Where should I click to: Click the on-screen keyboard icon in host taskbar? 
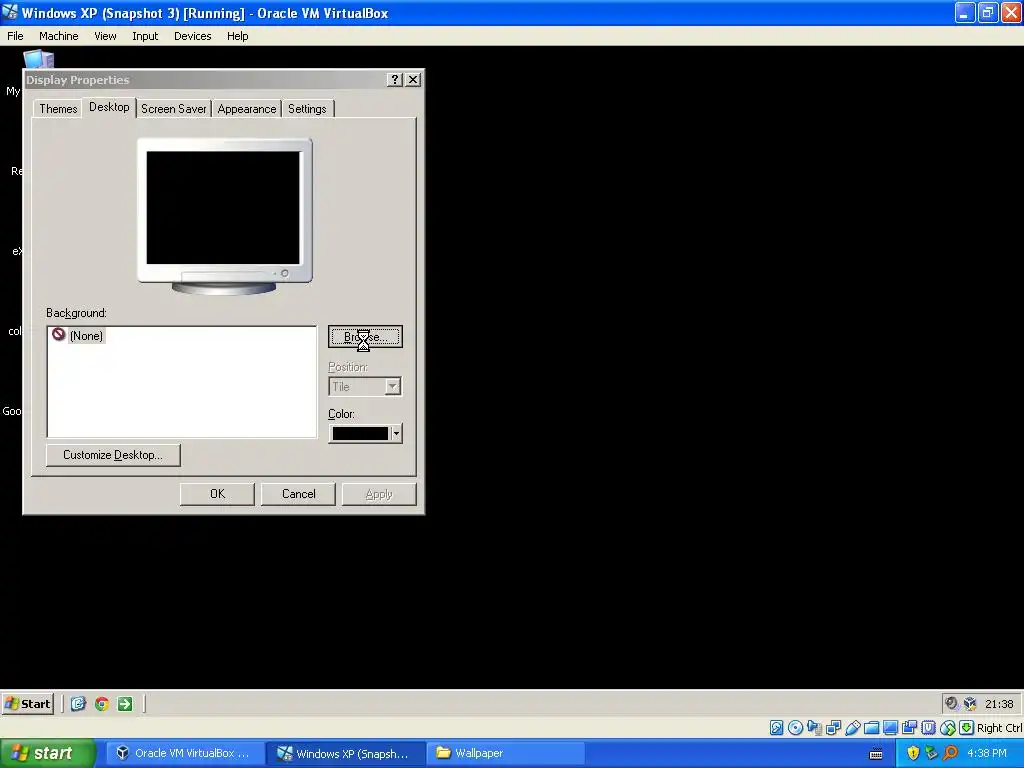(876, 754)
